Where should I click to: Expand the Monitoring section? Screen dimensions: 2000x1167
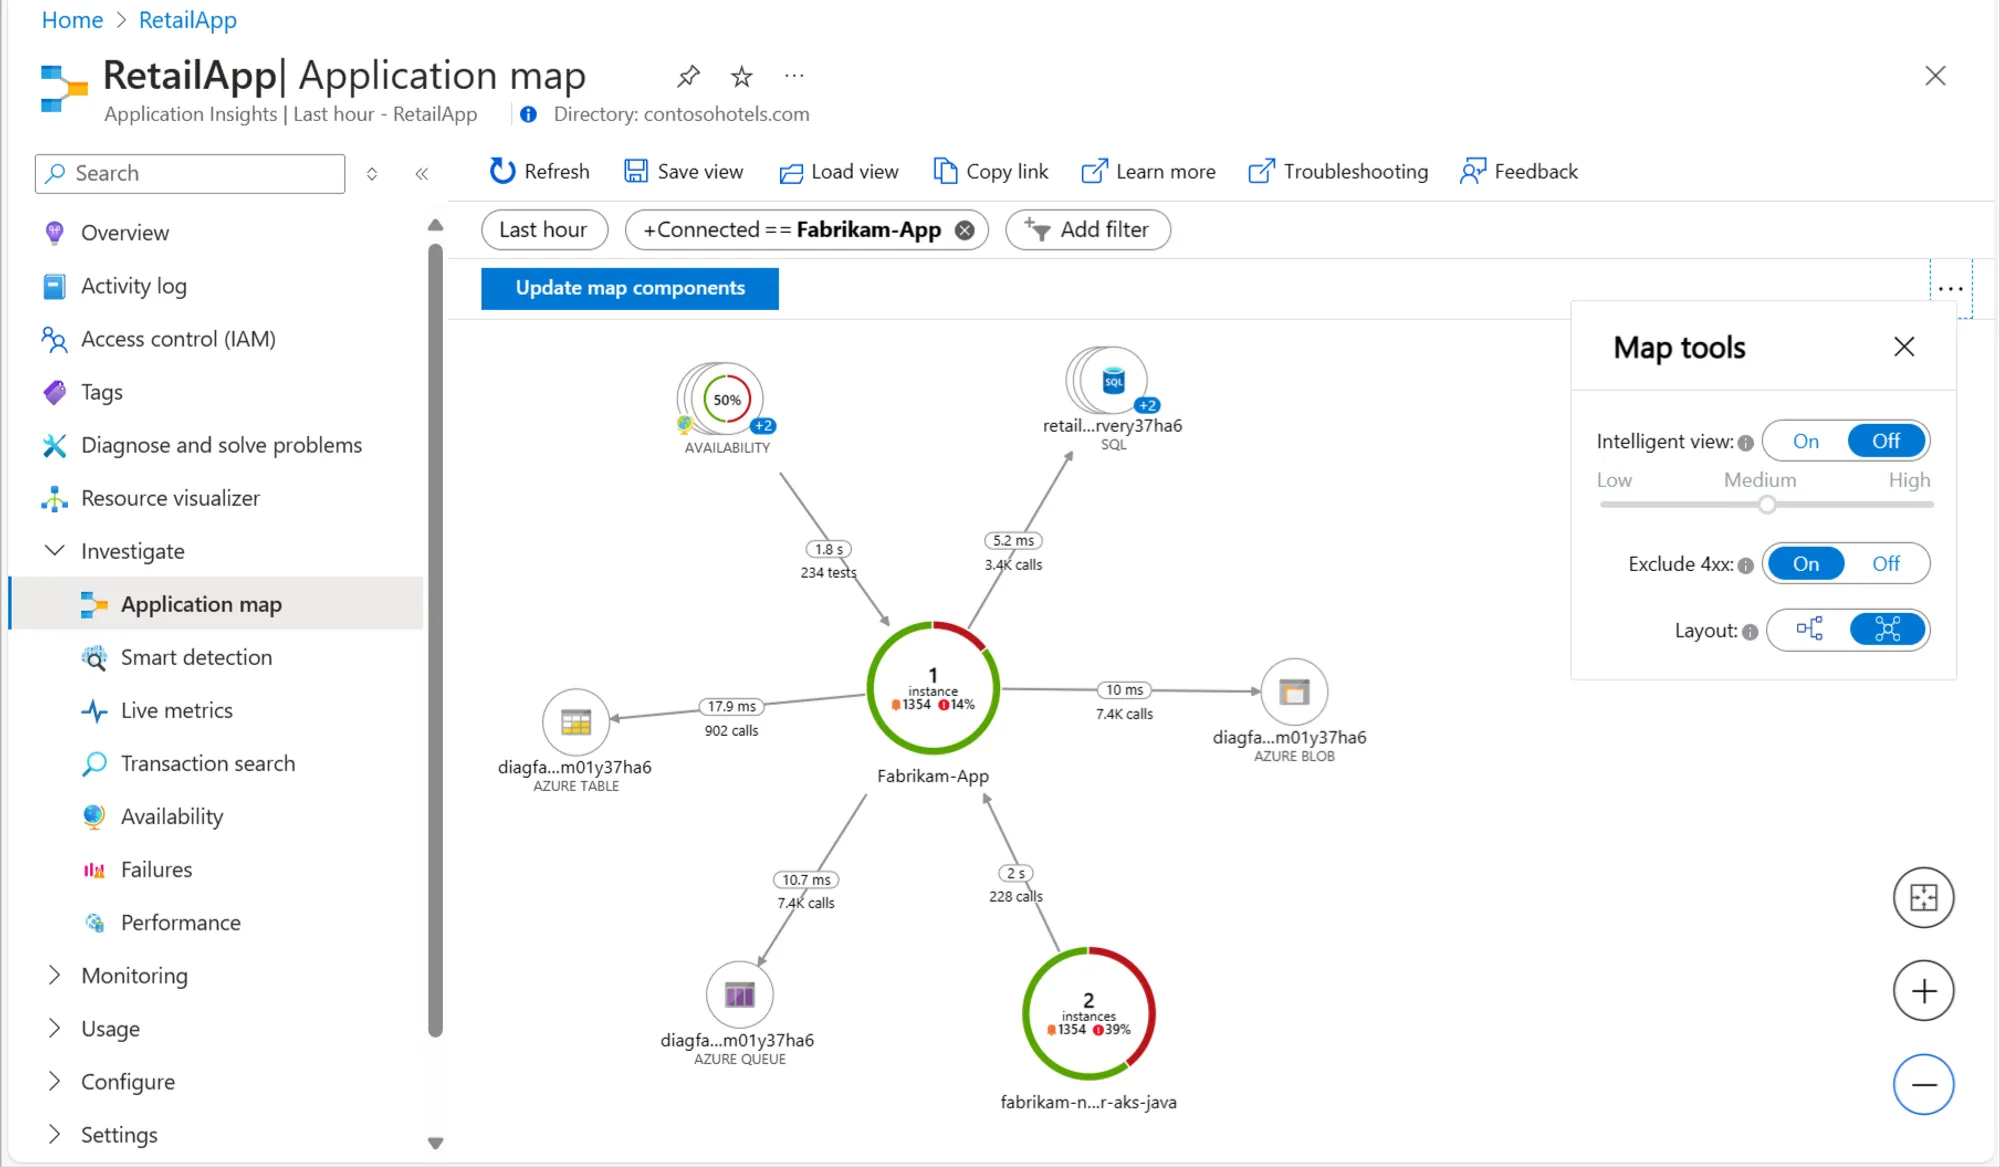[x=55, y=975]
